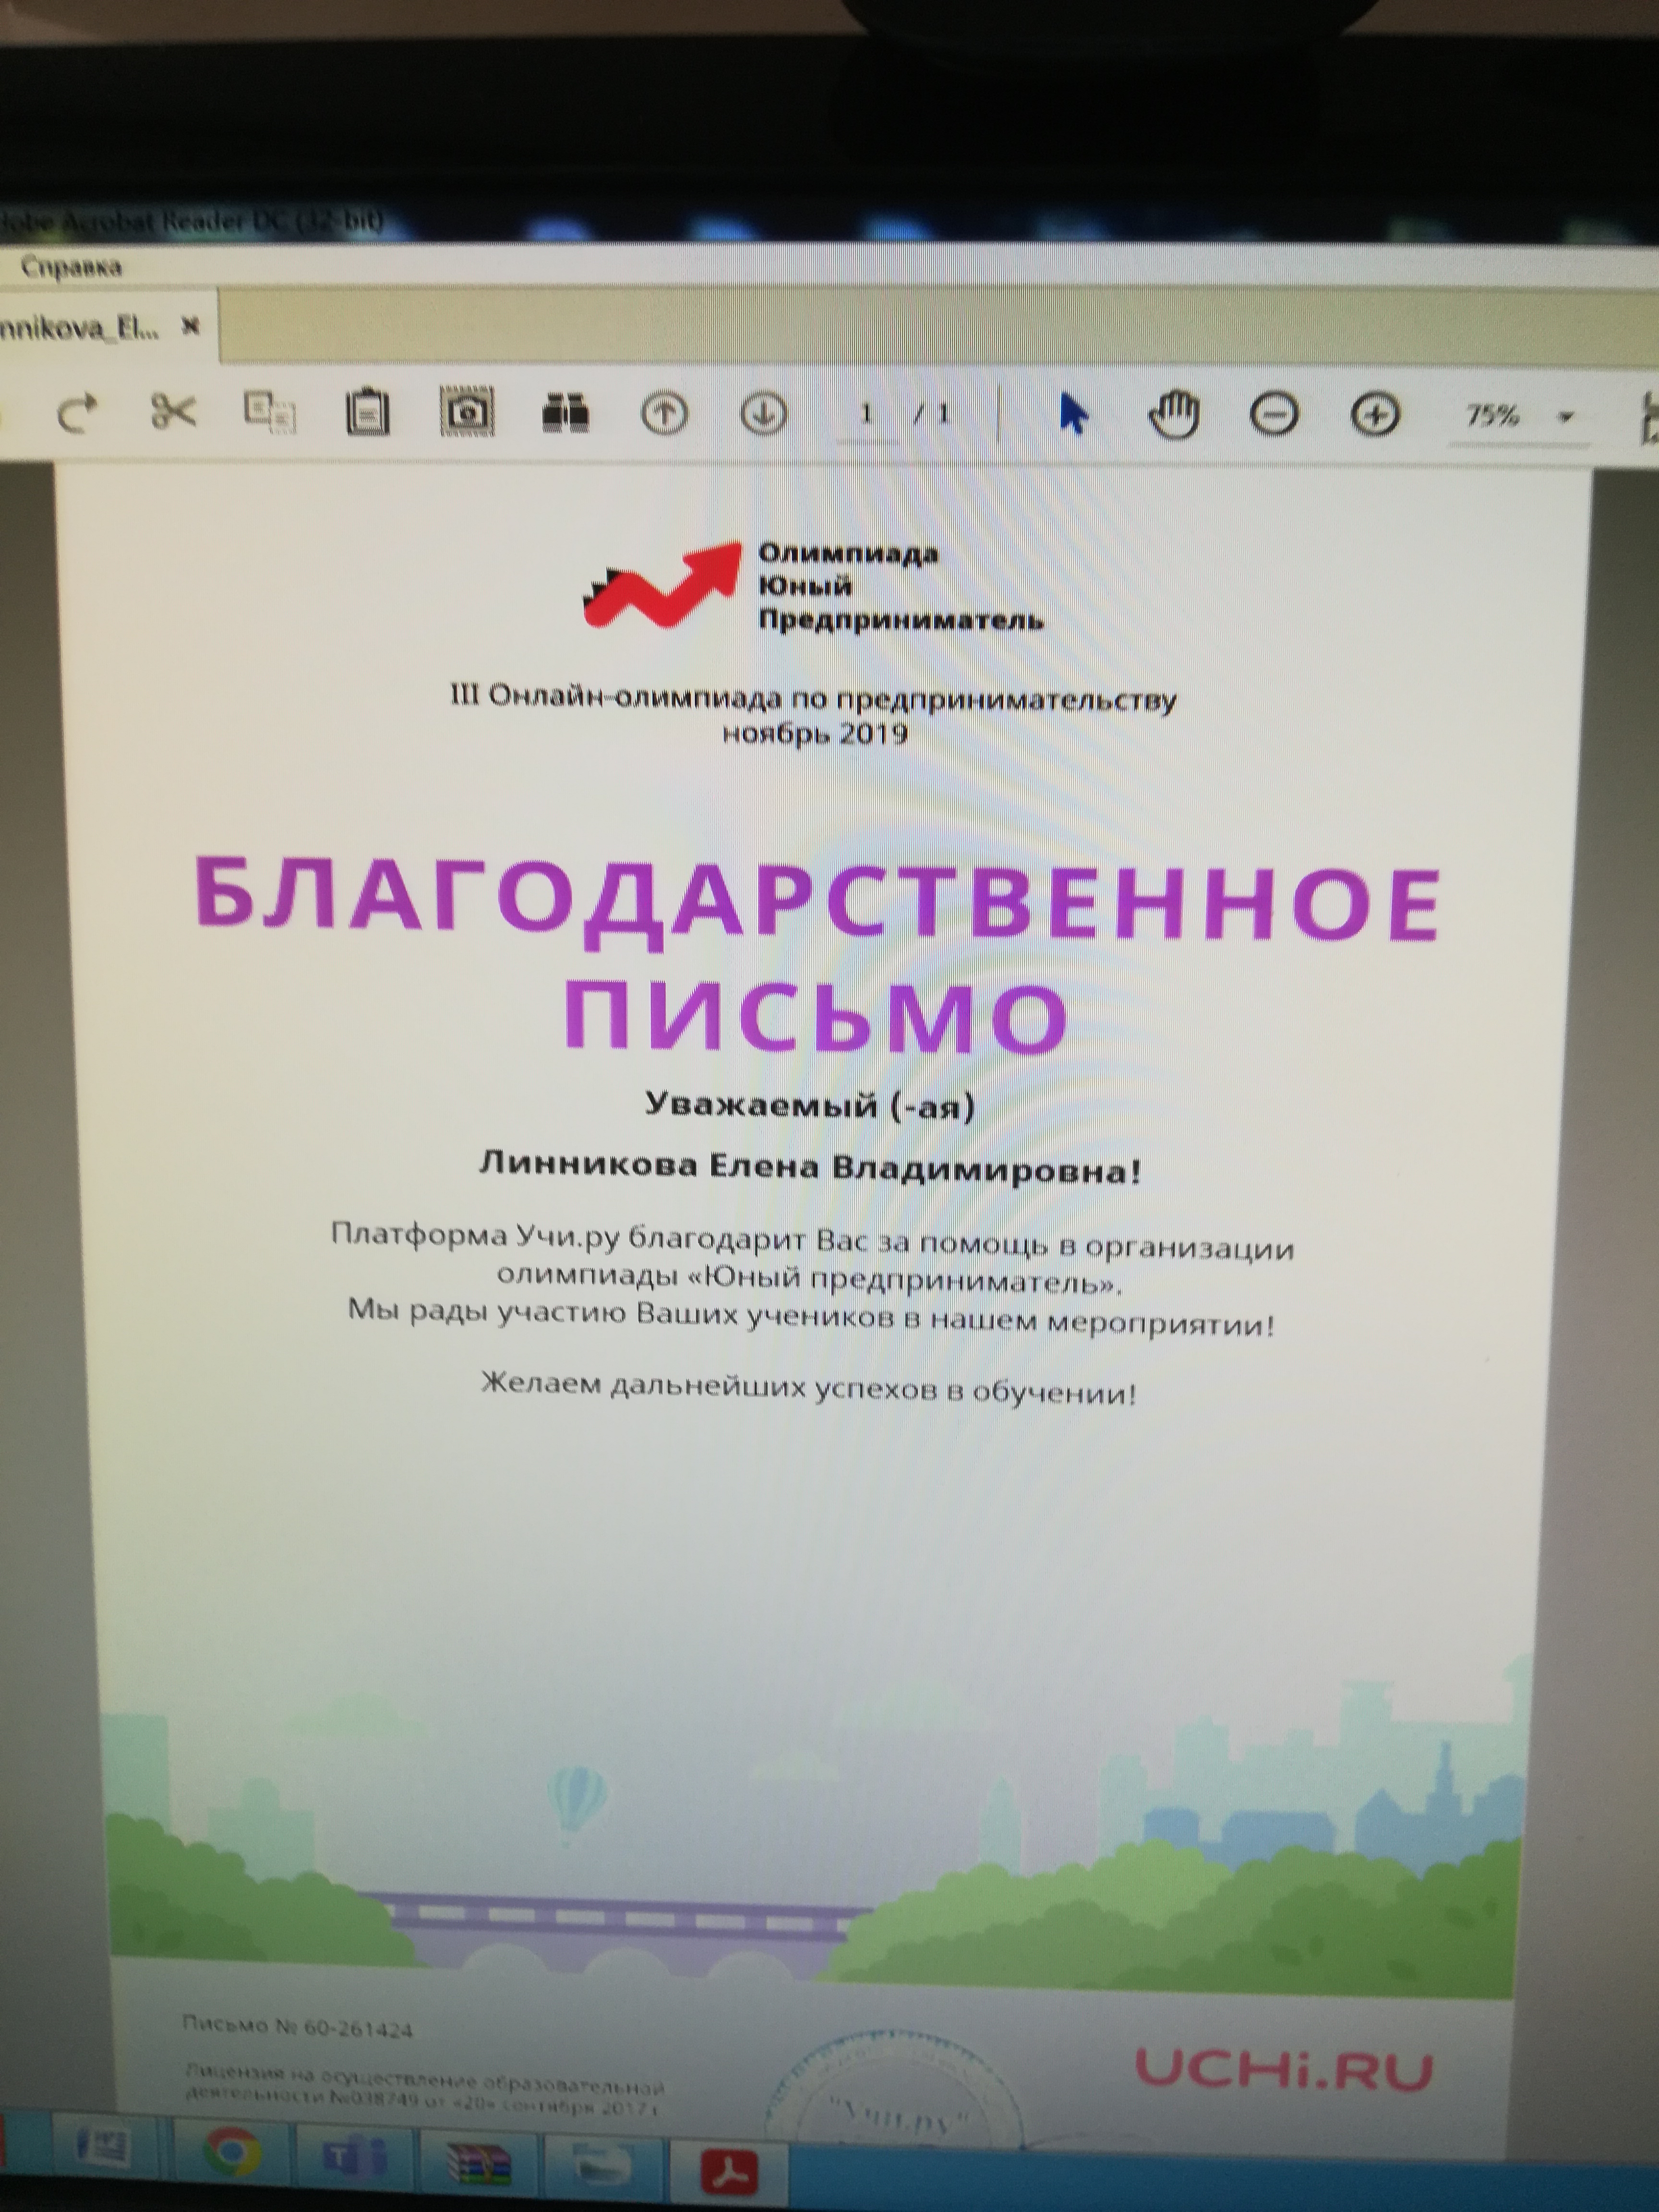Open the Справка menu

pos(71,267)
